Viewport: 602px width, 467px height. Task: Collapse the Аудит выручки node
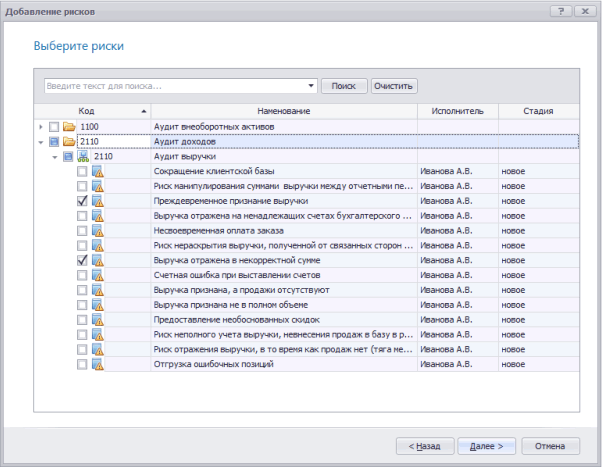[x=55, y=157]
